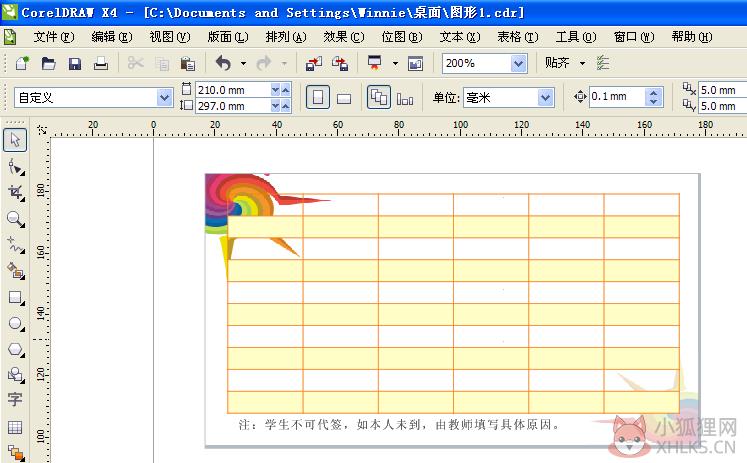Select the Freehand drawing tool
The height and width of the screenshot is (463, 747).
(15, 245)
